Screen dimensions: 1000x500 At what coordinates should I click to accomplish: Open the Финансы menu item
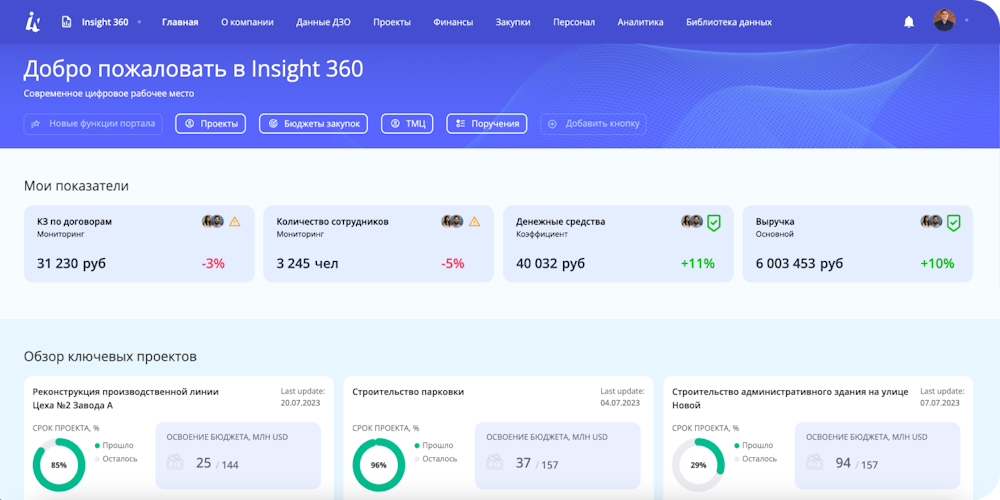453,22
